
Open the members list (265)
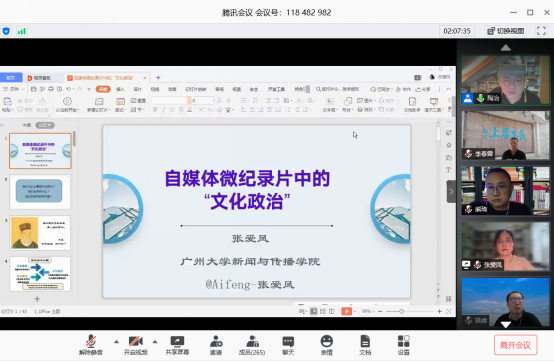252,345
